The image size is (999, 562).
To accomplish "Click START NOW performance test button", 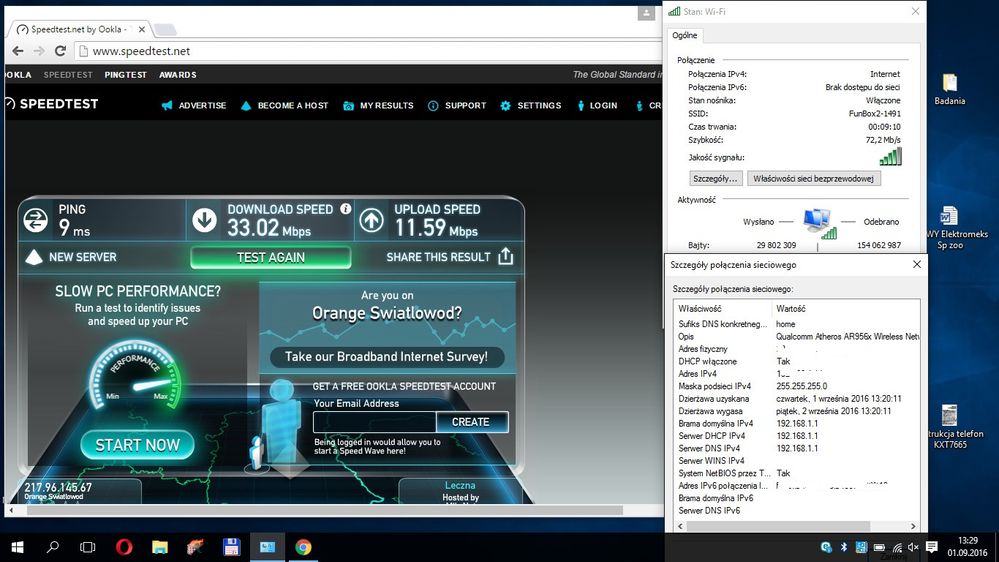I will [x=137, y=445].
